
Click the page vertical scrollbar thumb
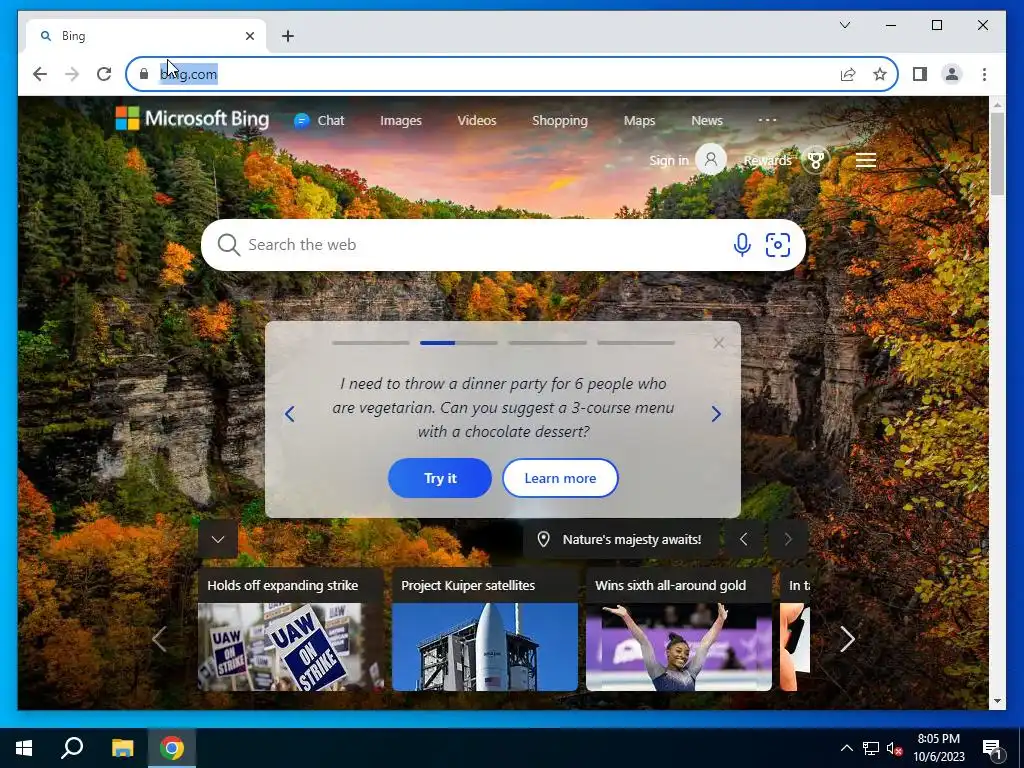click(x=997, y=153)
